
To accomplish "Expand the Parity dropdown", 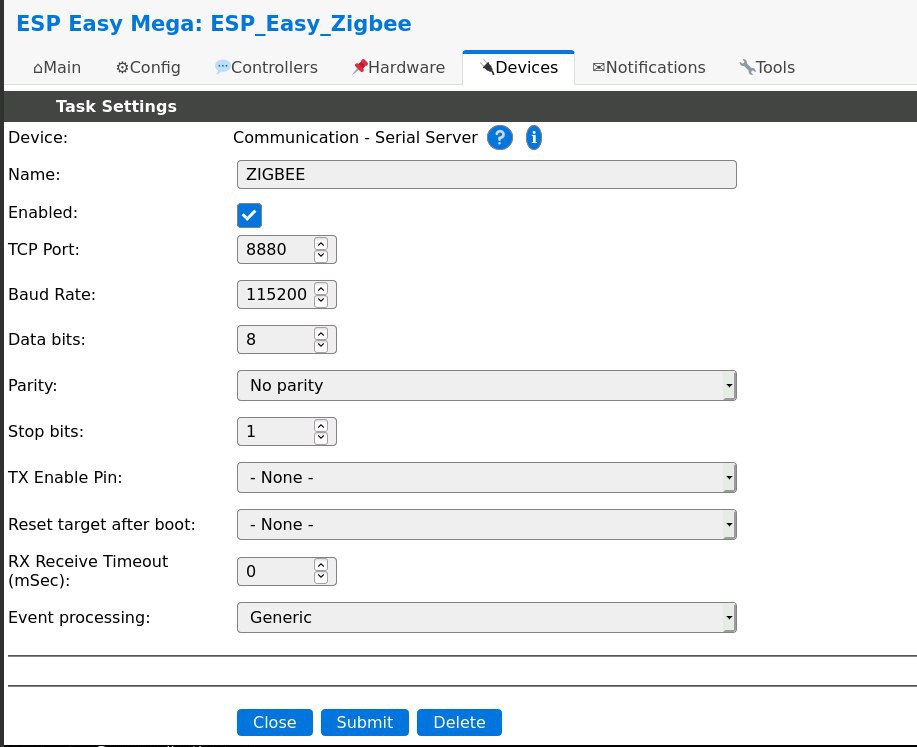I will tap(487, 385).
